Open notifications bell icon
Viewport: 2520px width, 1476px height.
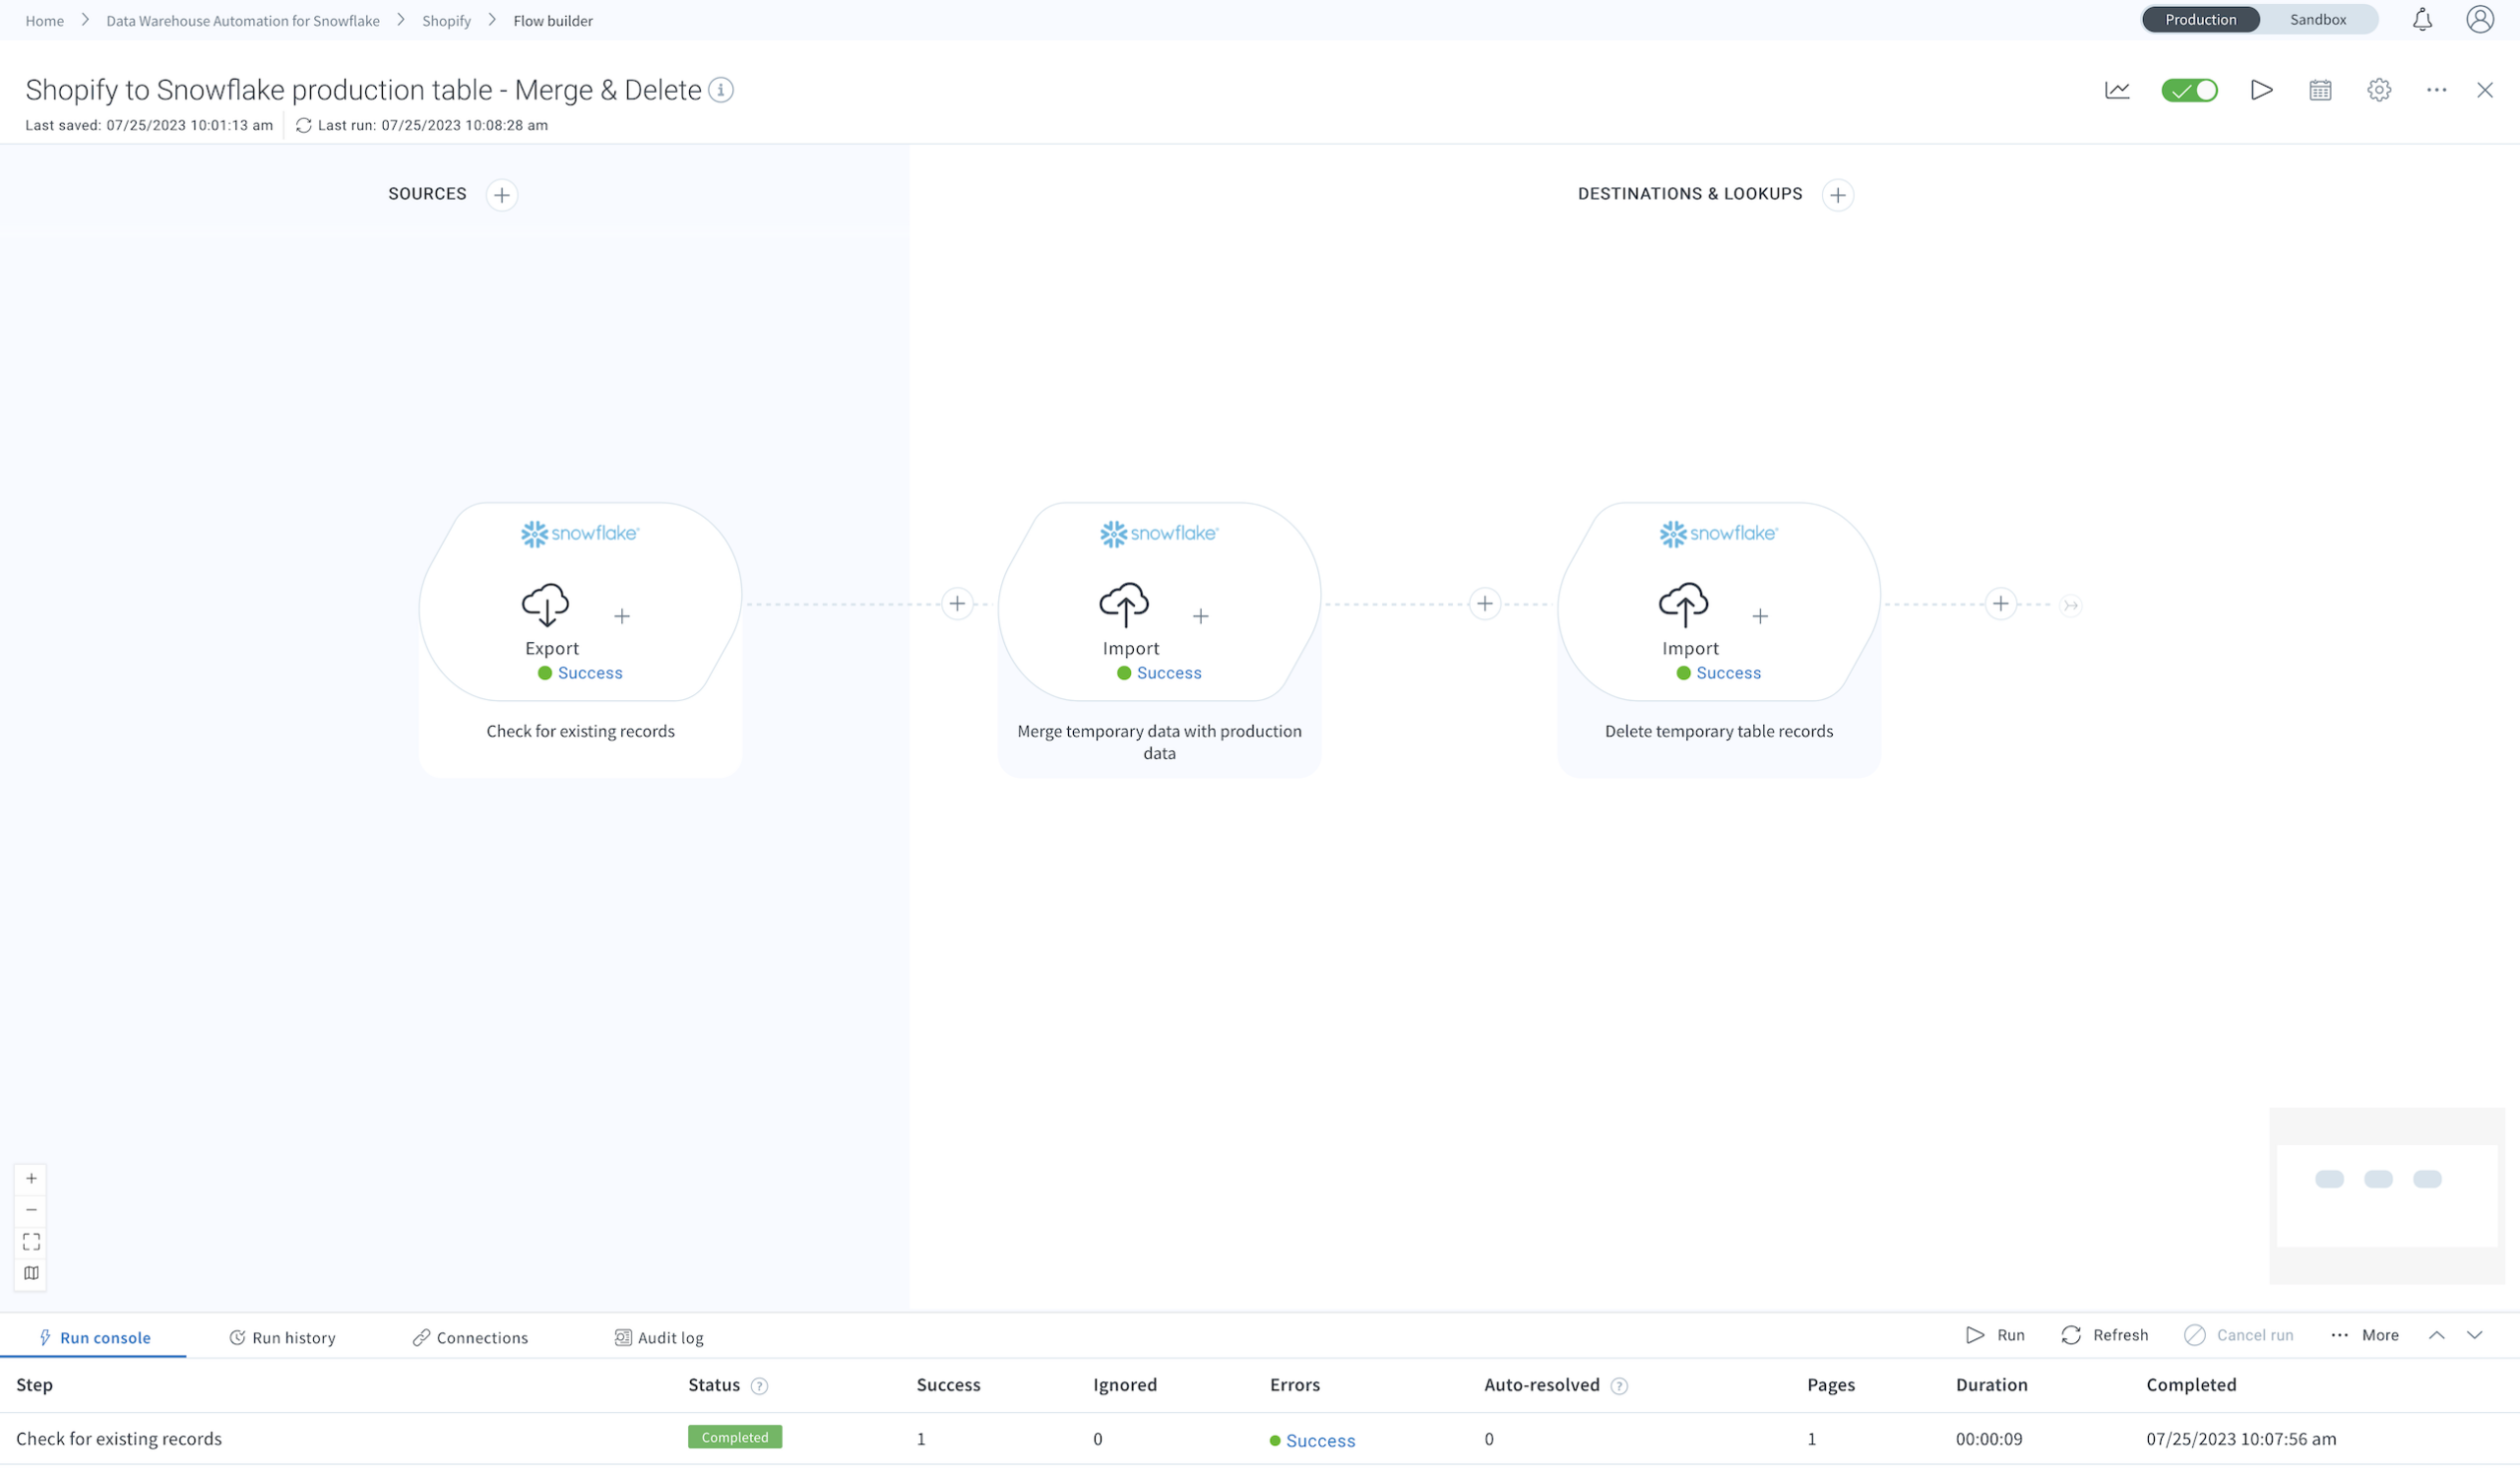click(x=2422, y=20)
